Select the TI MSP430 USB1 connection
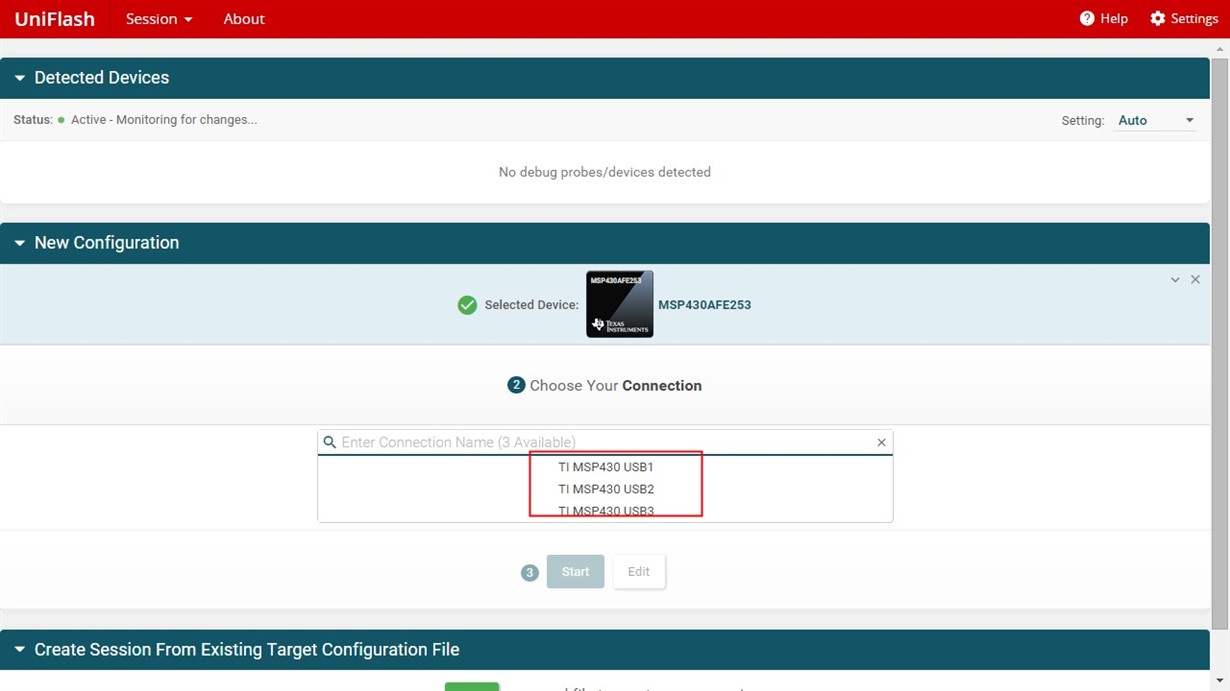Viewport: 1230px width, 691px height. [x=606, y=467]
